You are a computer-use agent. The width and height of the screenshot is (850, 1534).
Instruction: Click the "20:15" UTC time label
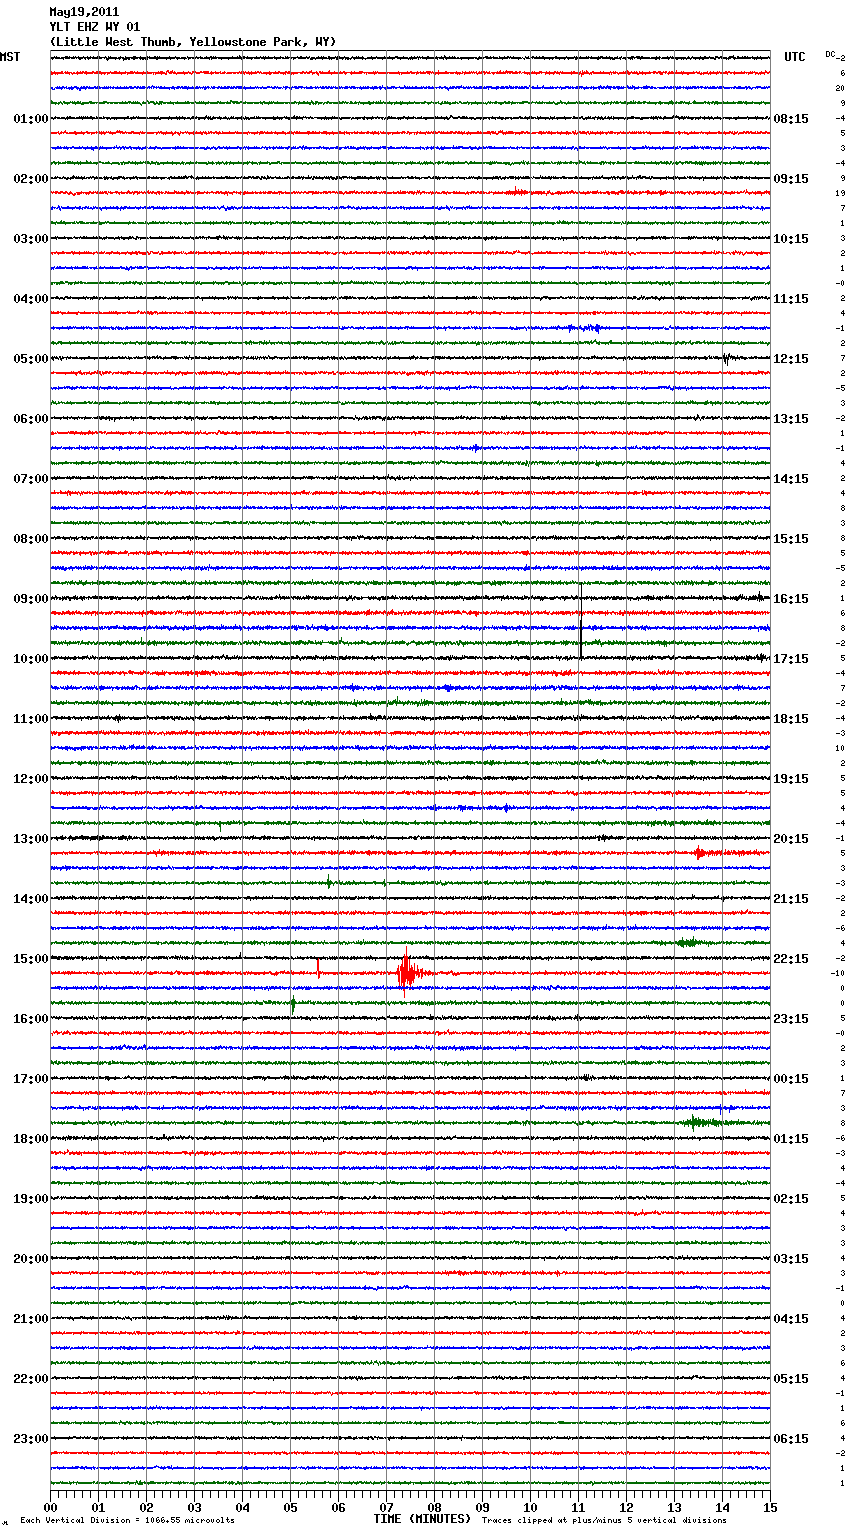(x=791, y=839)
